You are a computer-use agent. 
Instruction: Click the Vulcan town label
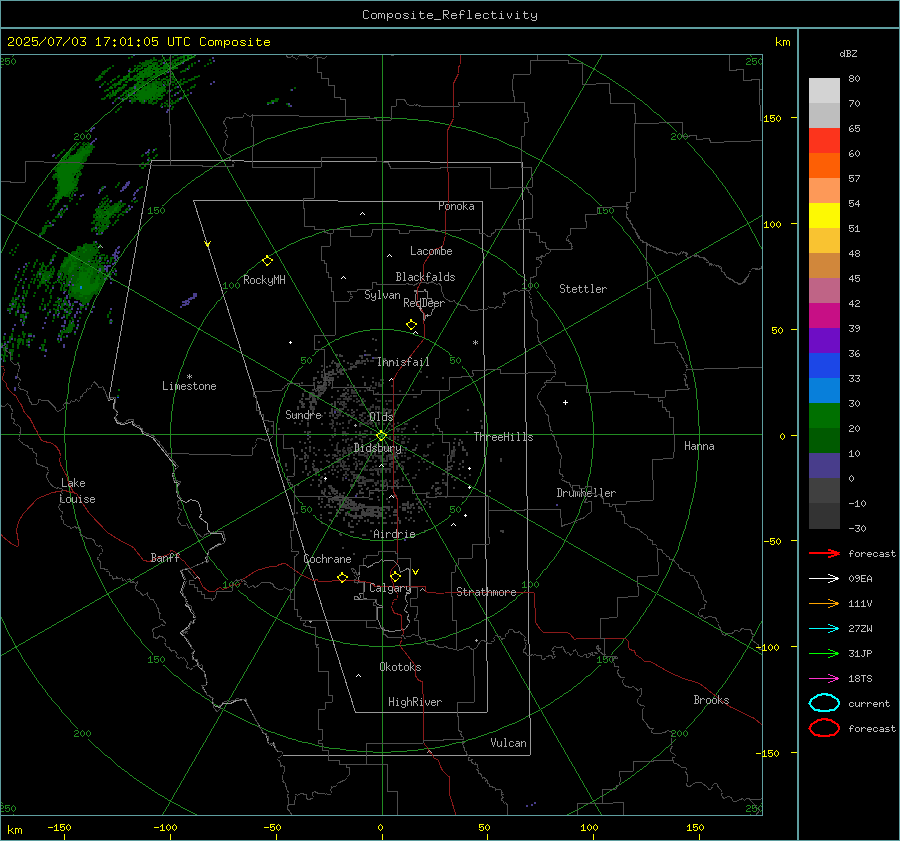(508, 743)
